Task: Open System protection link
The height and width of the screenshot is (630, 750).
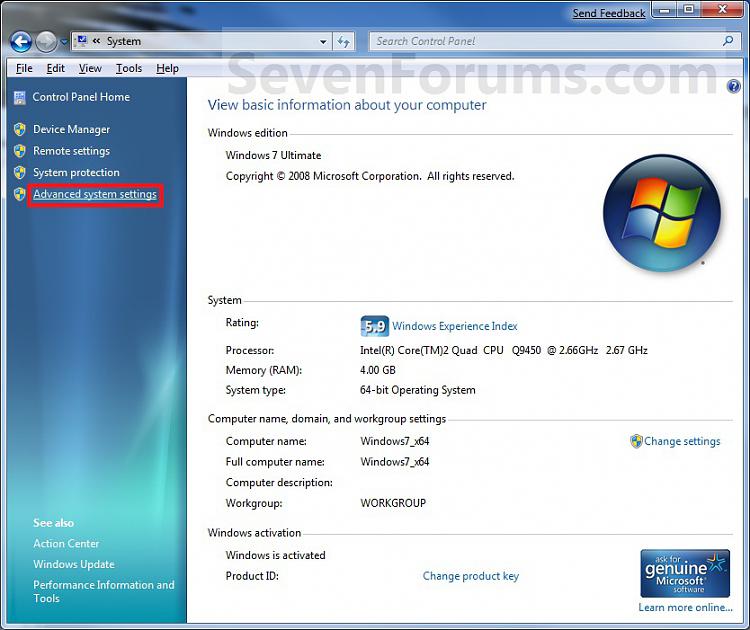Action: [76, 172]
